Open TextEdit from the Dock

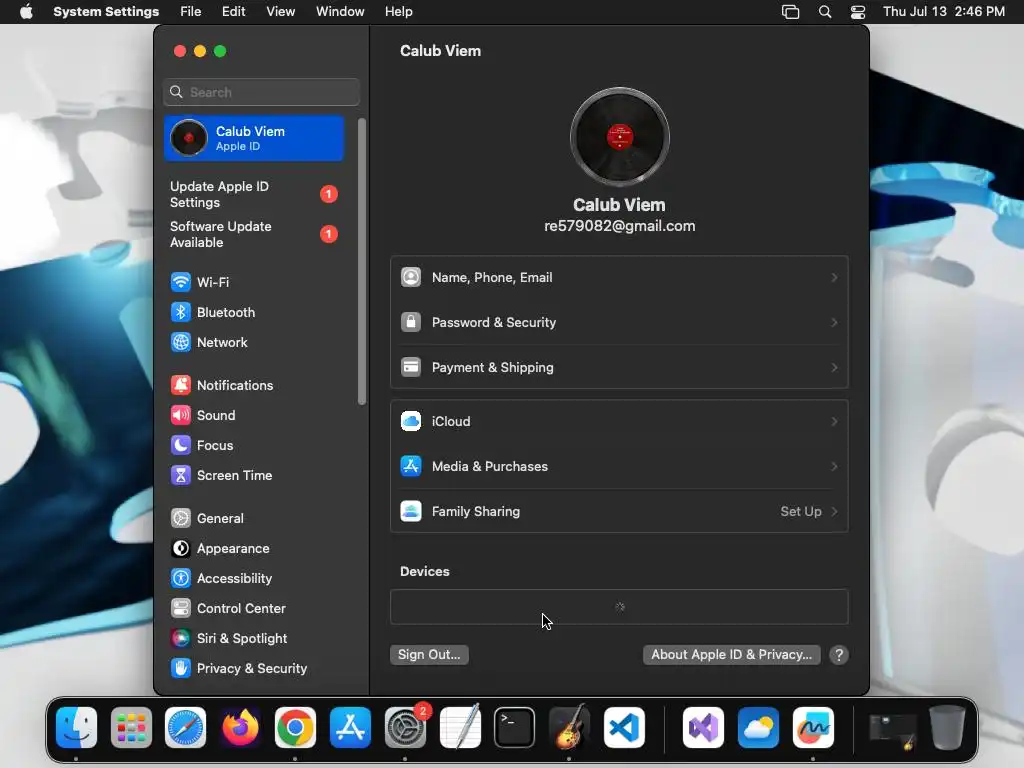[x=460, y=727]
